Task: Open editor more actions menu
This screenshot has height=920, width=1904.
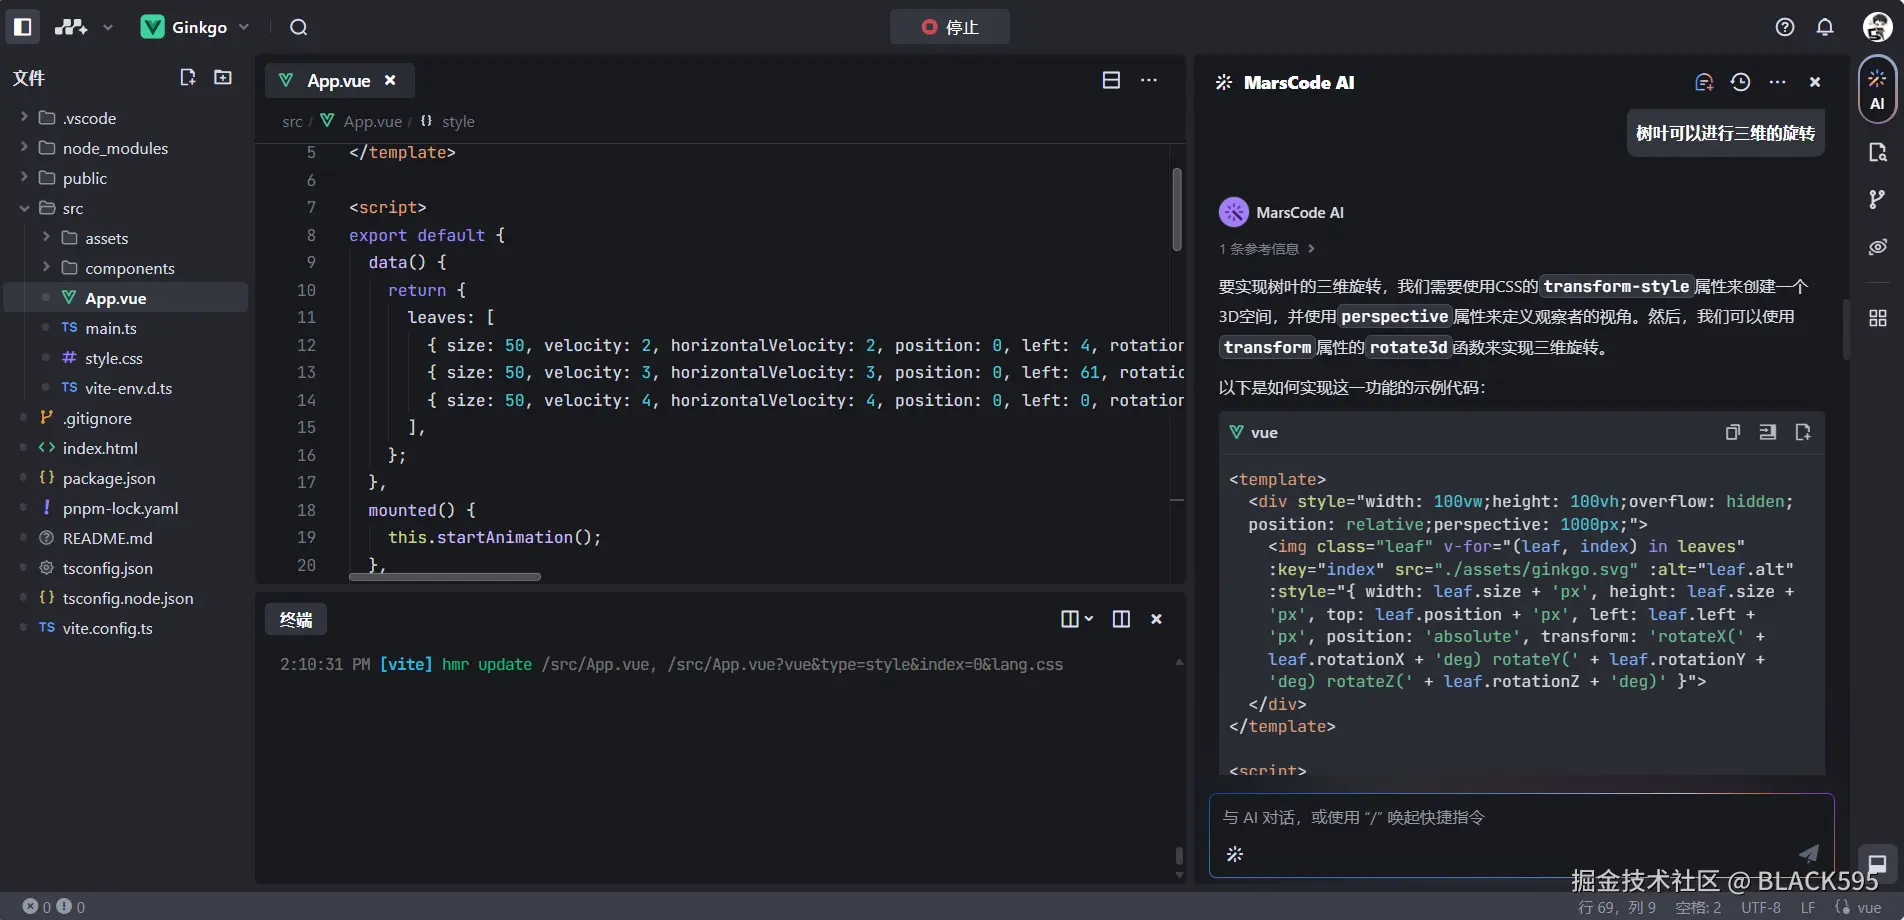Action: [1149, 80]
